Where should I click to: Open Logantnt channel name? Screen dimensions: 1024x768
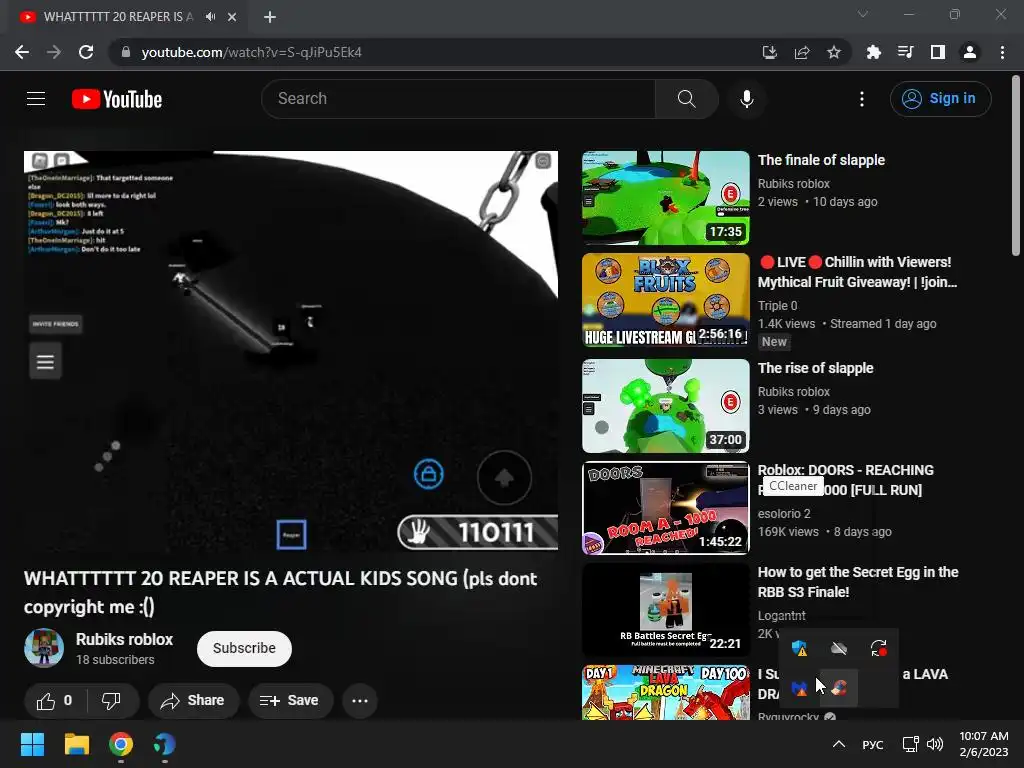click(782, 615)
